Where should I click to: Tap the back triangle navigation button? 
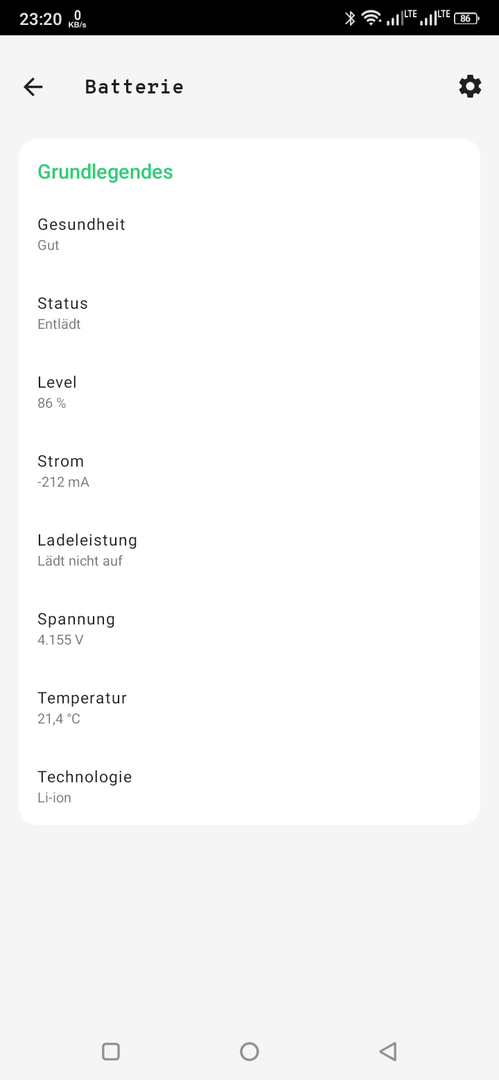(x=388, y=1051)
